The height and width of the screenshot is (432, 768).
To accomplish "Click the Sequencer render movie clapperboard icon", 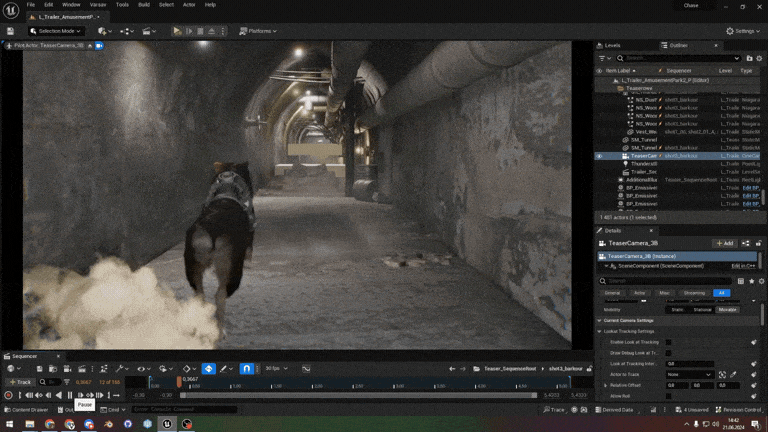I will click(x=82, y=368).
